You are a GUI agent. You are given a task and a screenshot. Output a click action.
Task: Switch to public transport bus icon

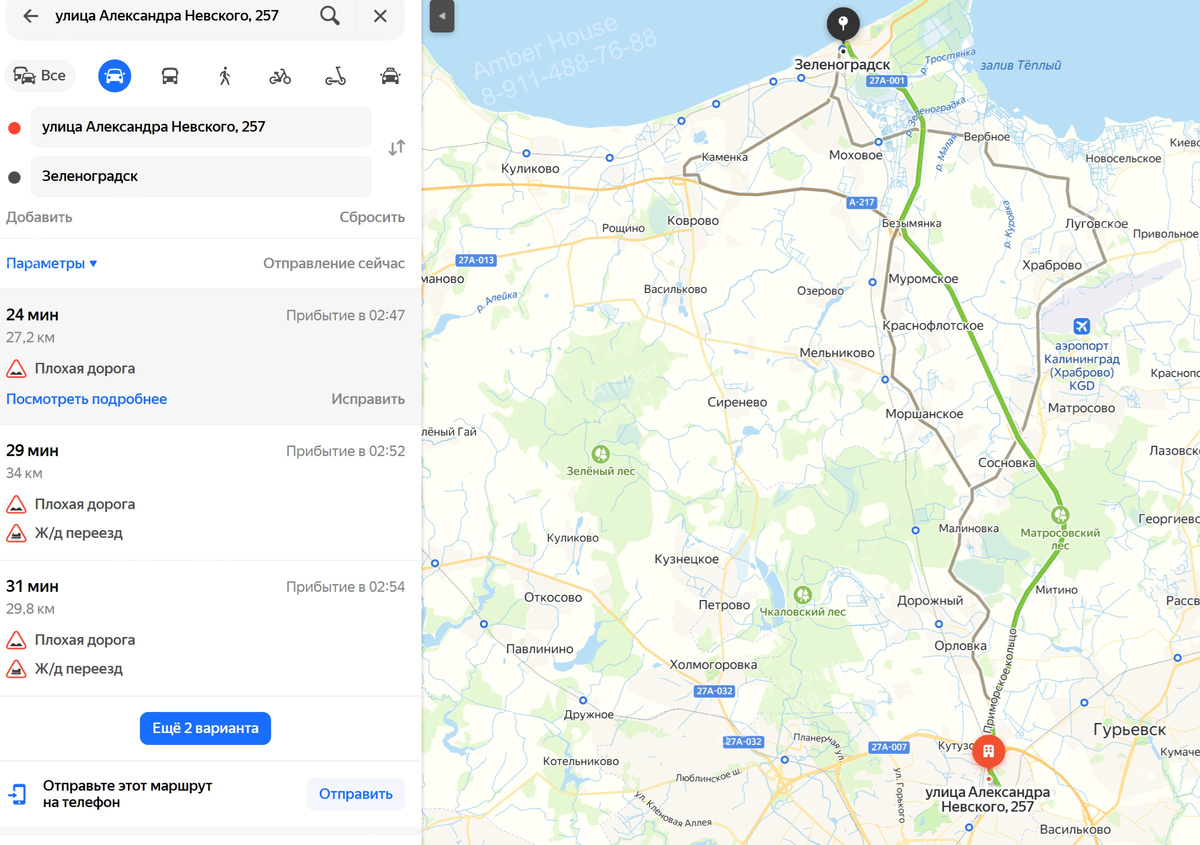(170, 76)
